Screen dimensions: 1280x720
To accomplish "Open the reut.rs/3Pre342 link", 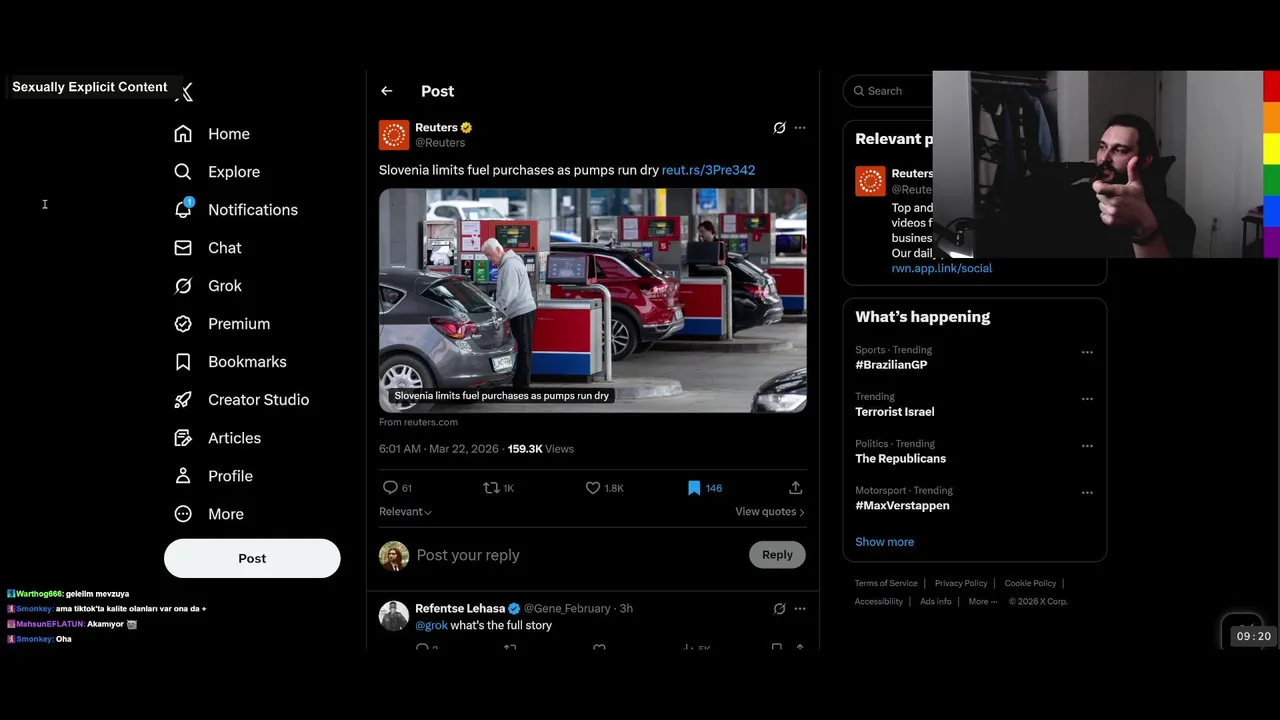I will [708, 170].
